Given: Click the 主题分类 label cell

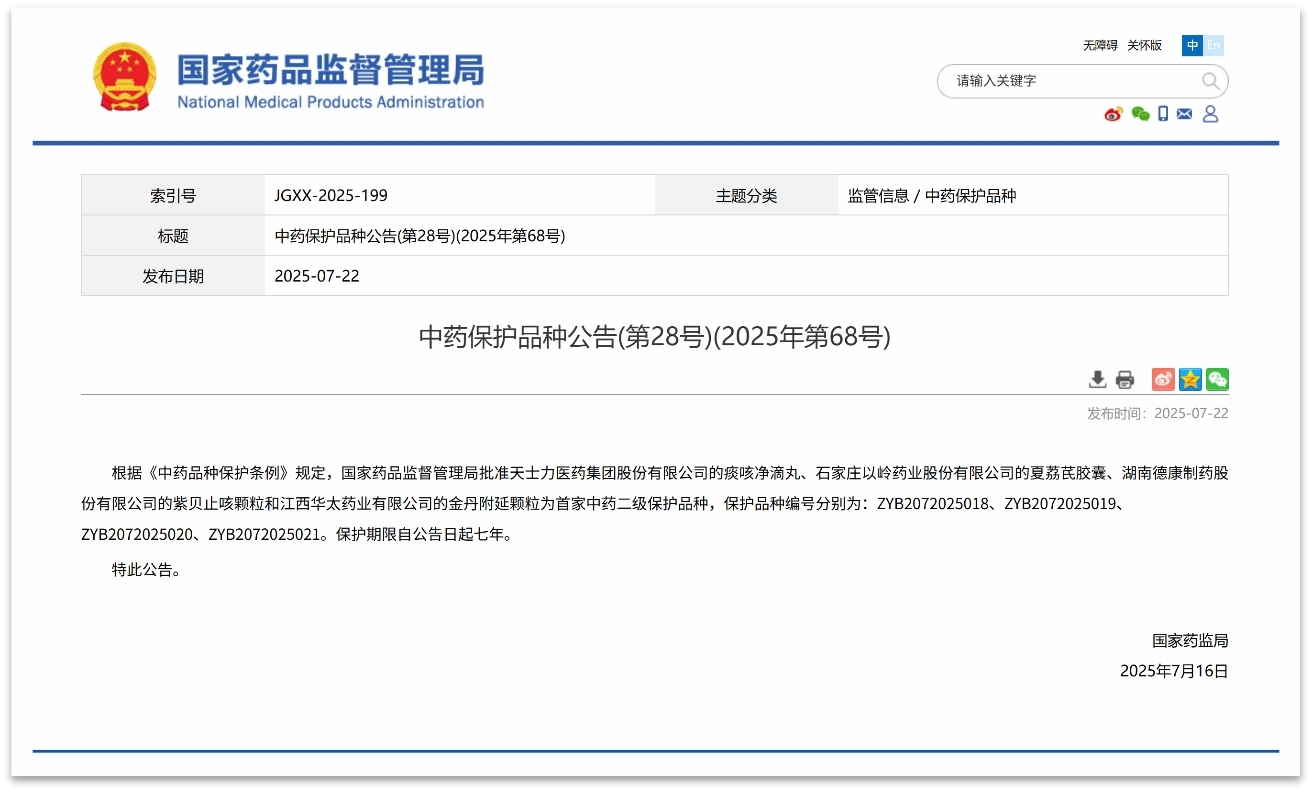Looking at the screenshot, I should click(746, 196).
